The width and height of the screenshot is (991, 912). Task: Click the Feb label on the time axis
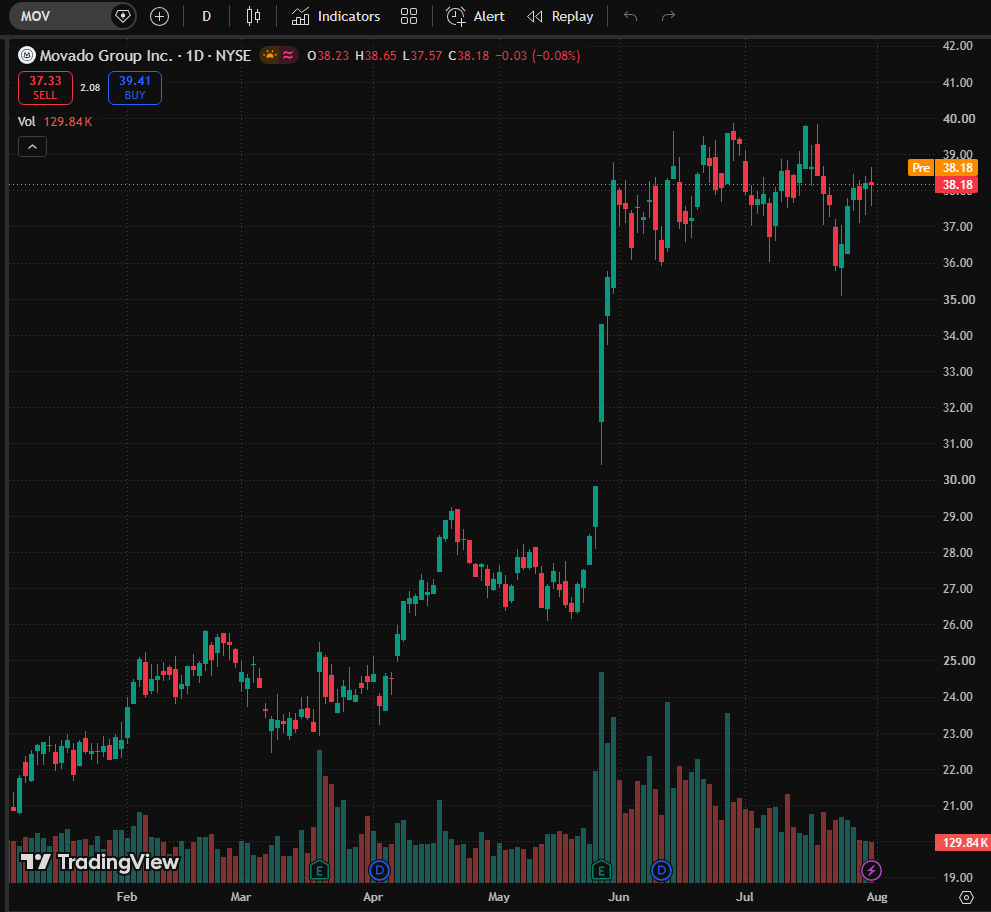pos(126,897)
